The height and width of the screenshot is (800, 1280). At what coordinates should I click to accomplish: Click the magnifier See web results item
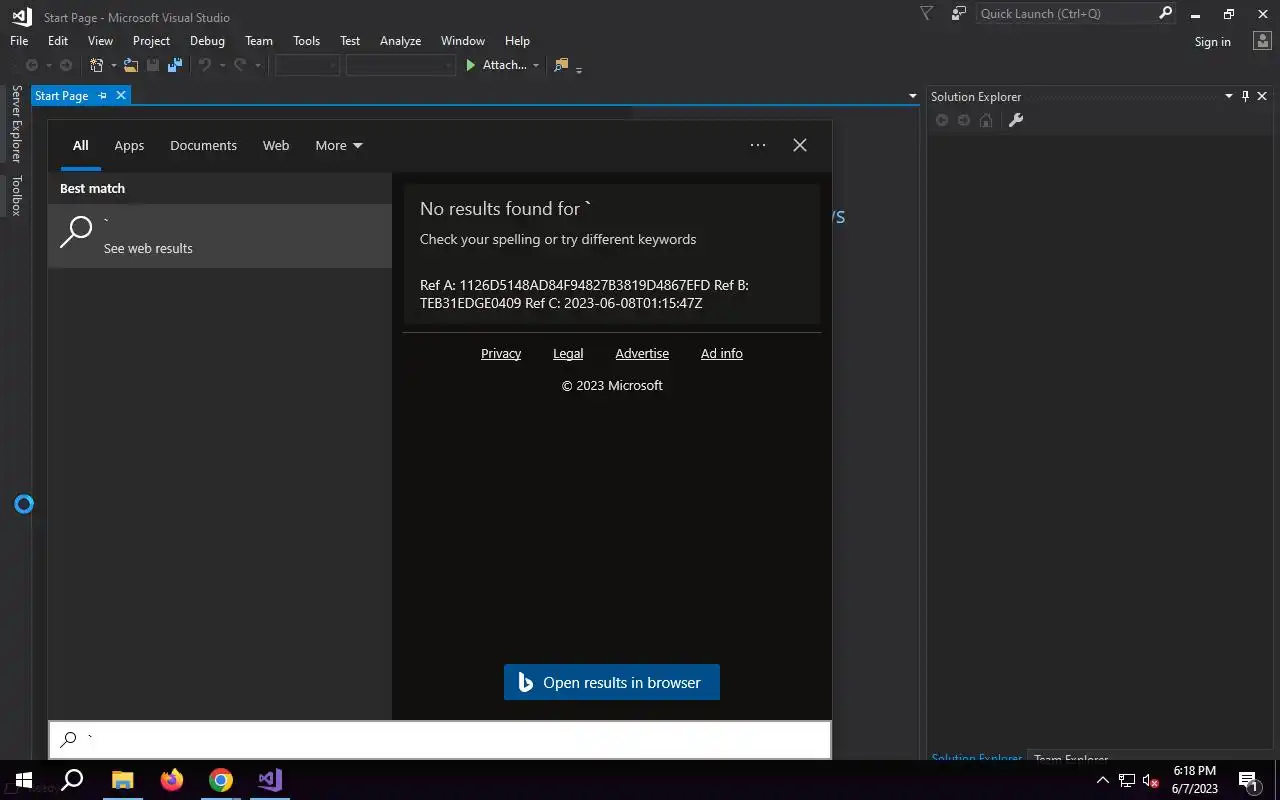click(220, 236)
